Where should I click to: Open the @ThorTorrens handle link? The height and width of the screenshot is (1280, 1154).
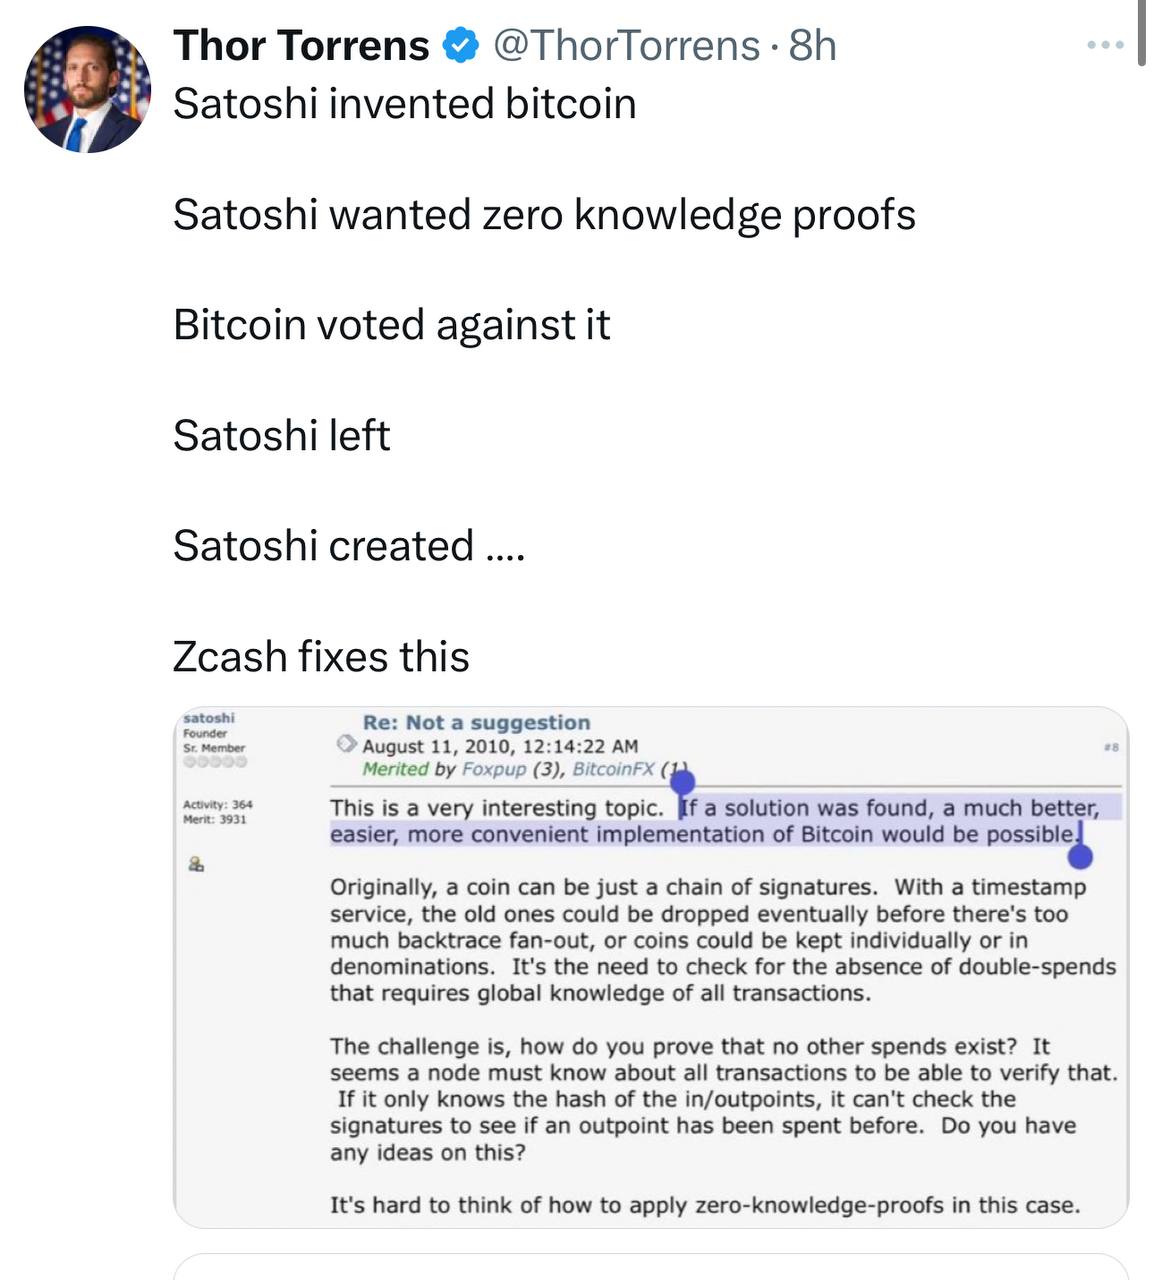tap(627, 46)
